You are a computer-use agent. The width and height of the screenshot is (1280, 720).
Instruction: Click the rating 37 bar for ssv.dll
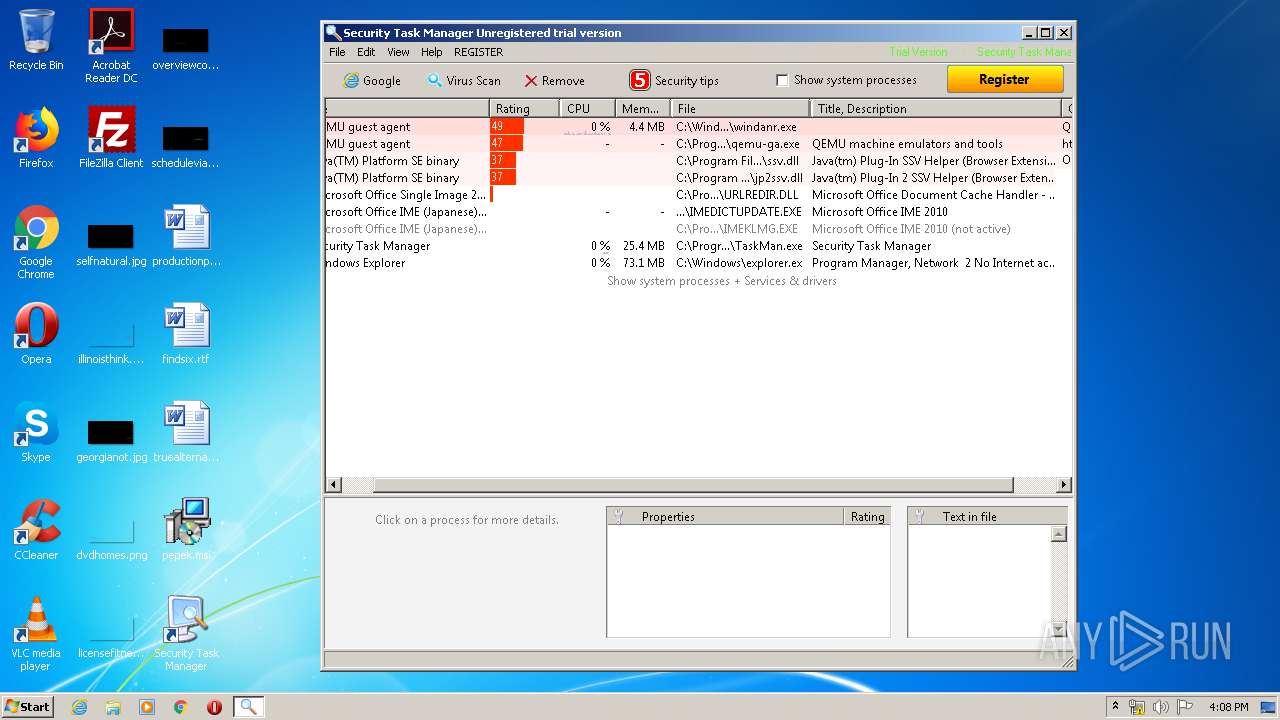tap(503, 161)
